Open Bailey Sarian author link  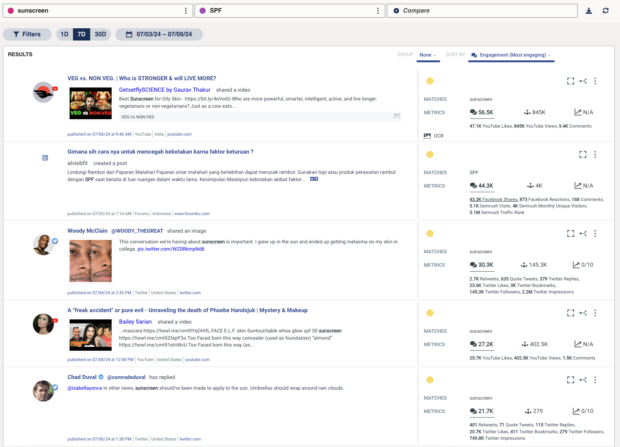135,322
